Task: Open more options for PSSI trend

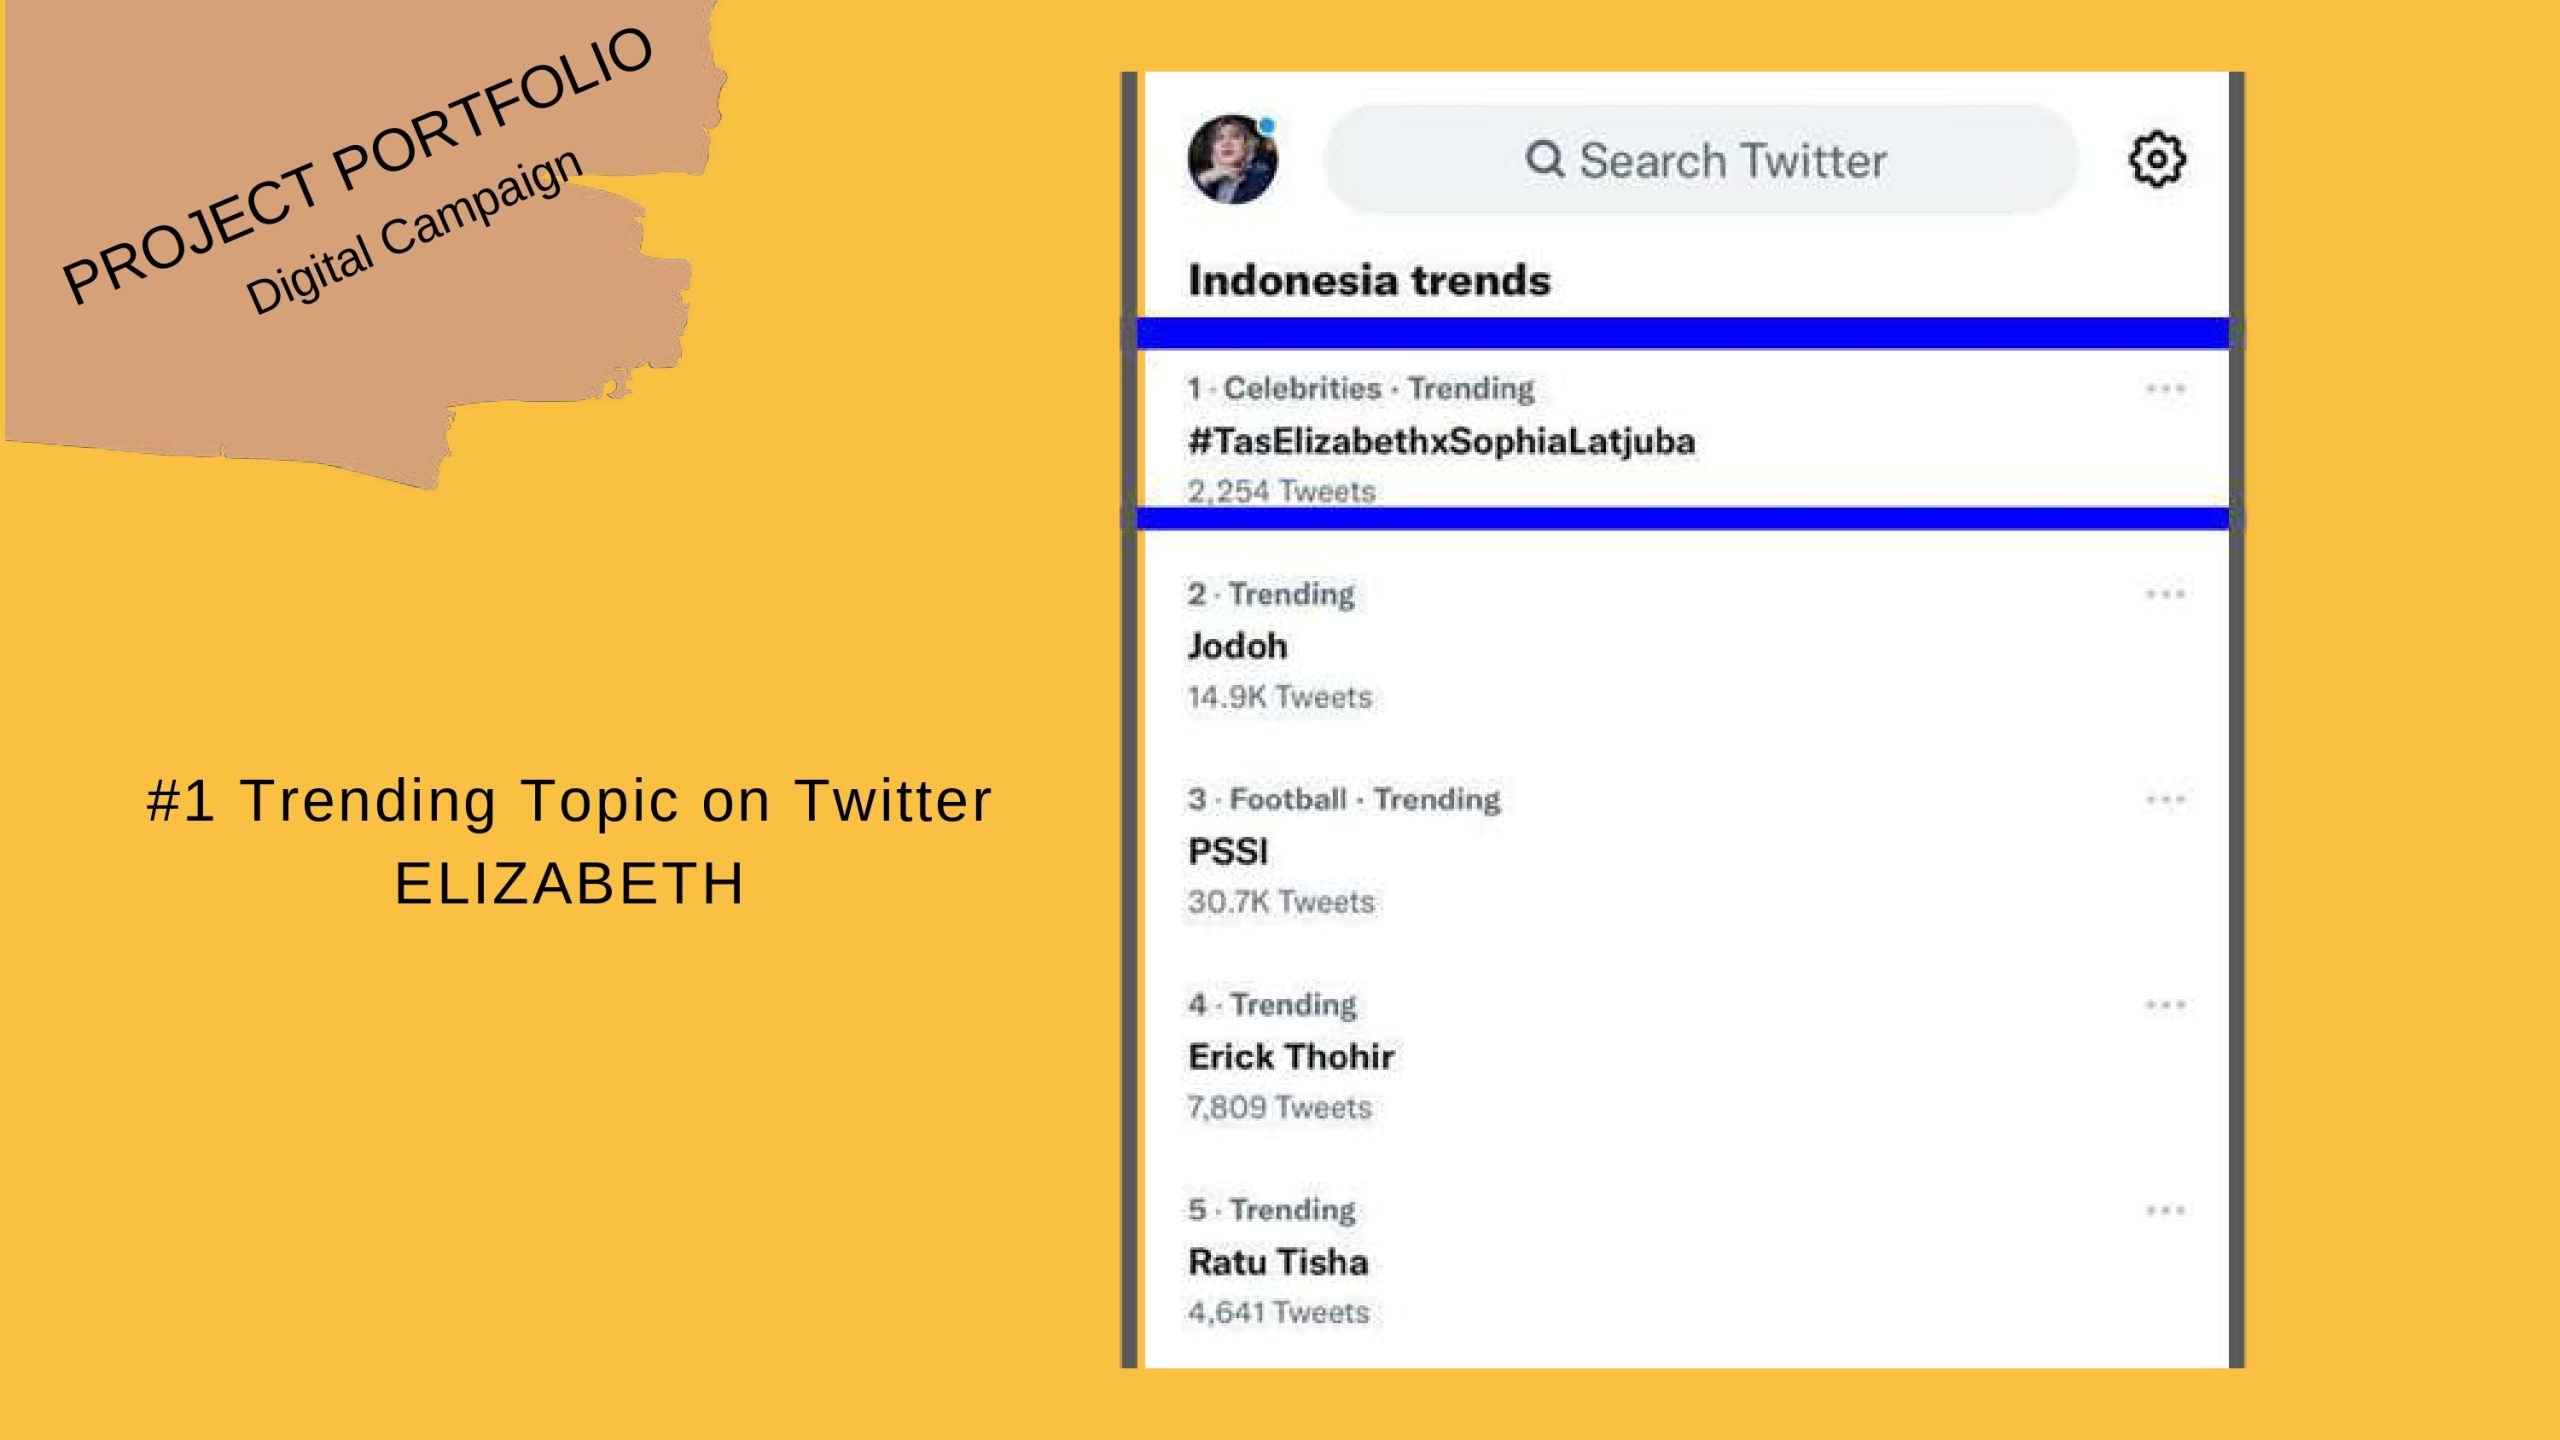Action: (2165, 800)
